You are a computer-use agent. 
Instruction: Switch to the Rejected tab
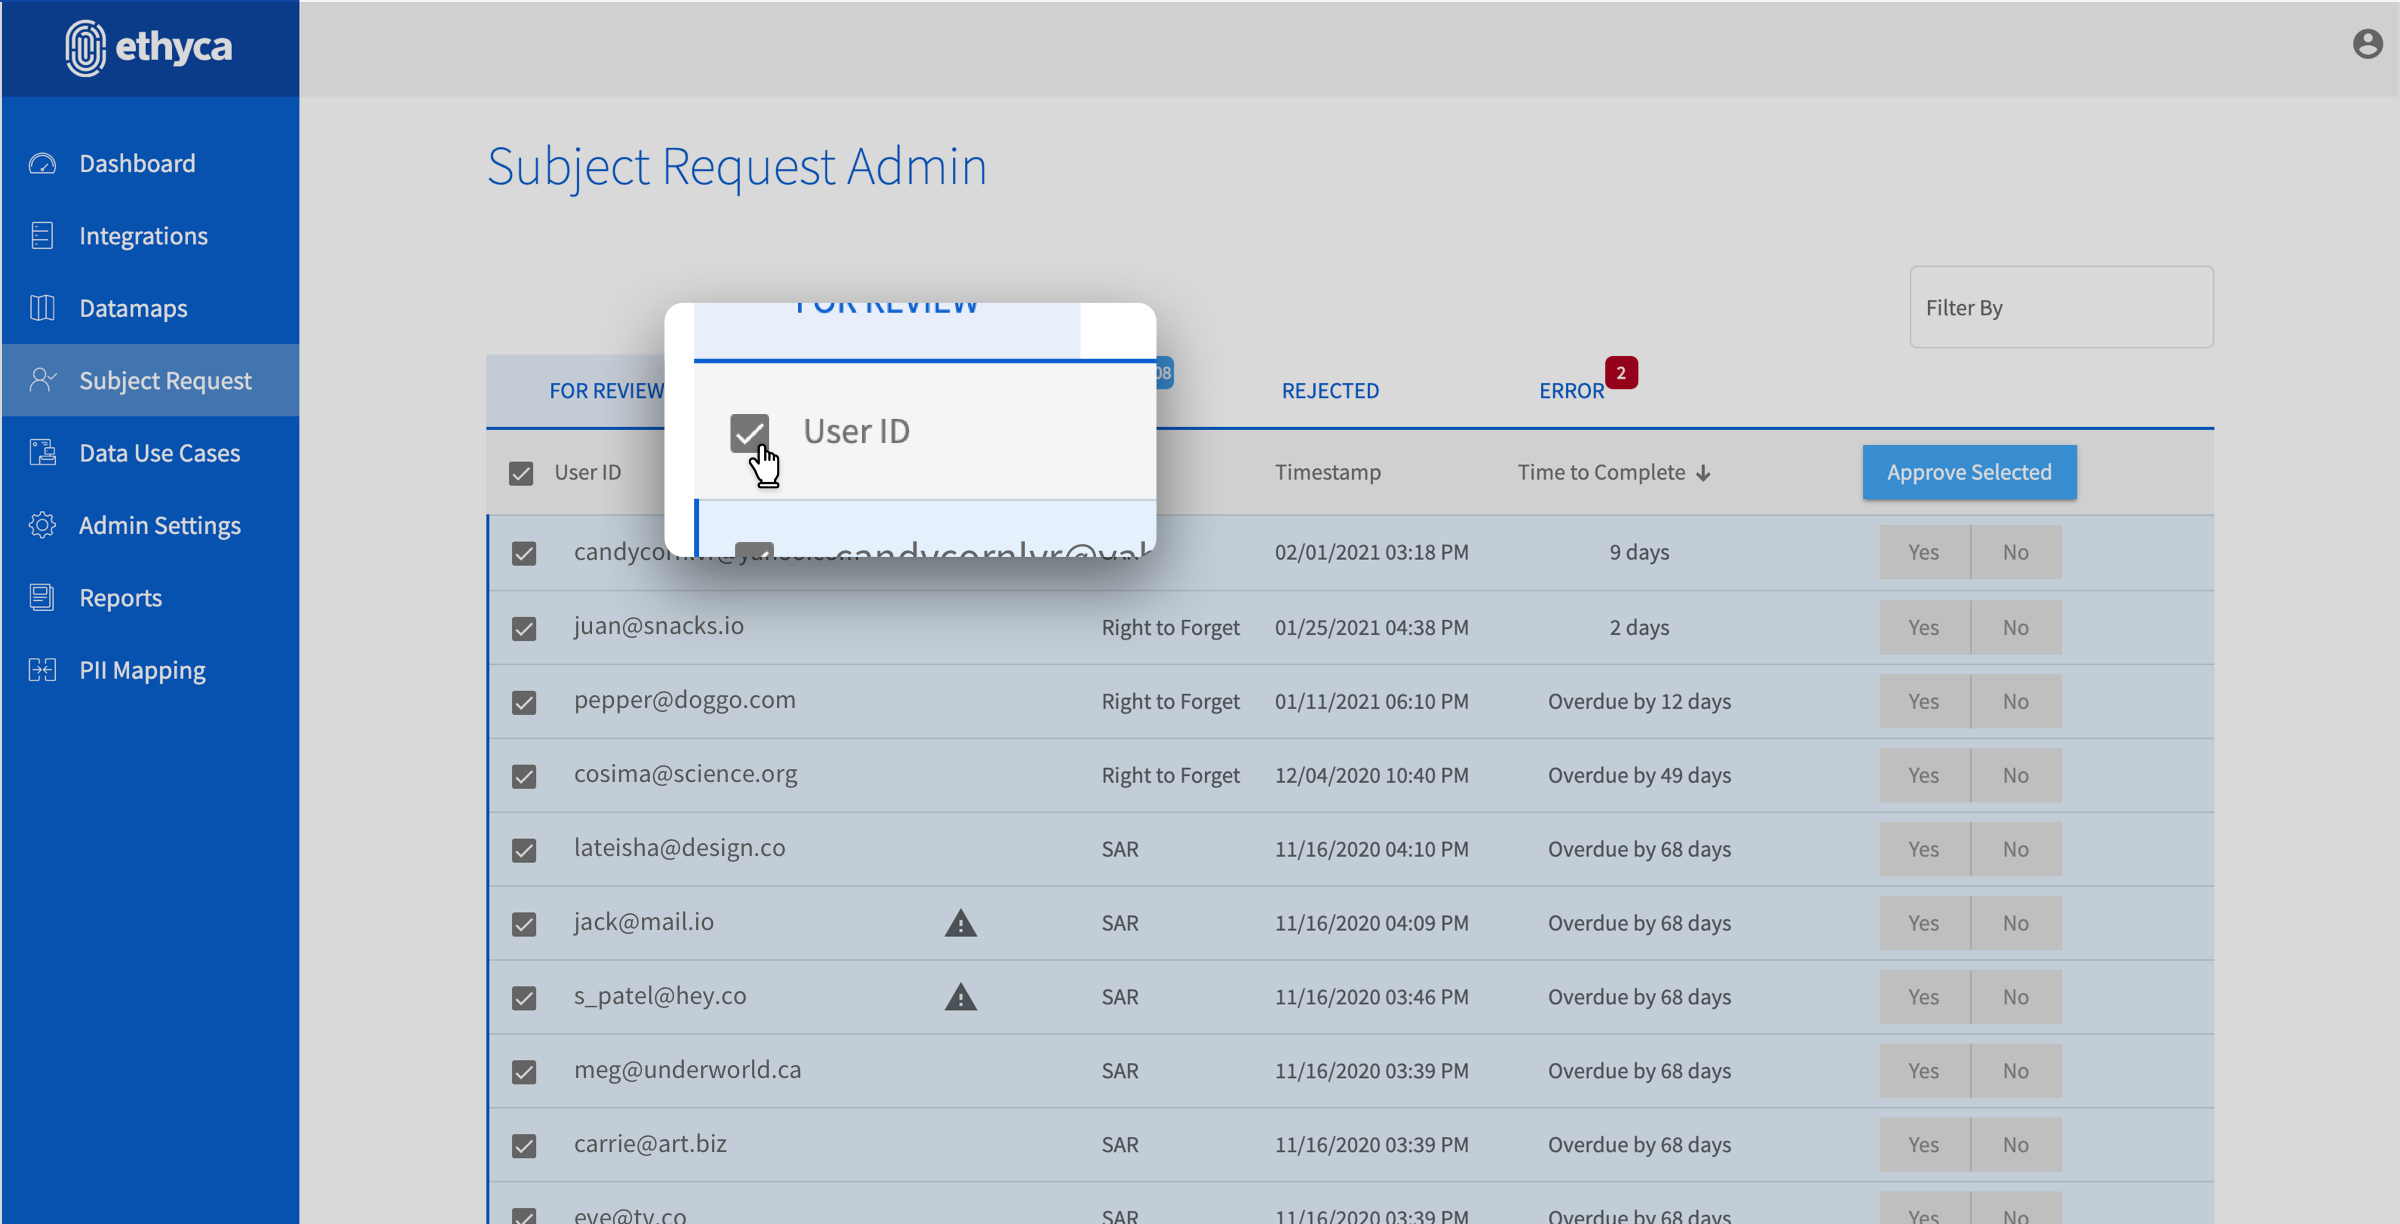(1330, 390)
